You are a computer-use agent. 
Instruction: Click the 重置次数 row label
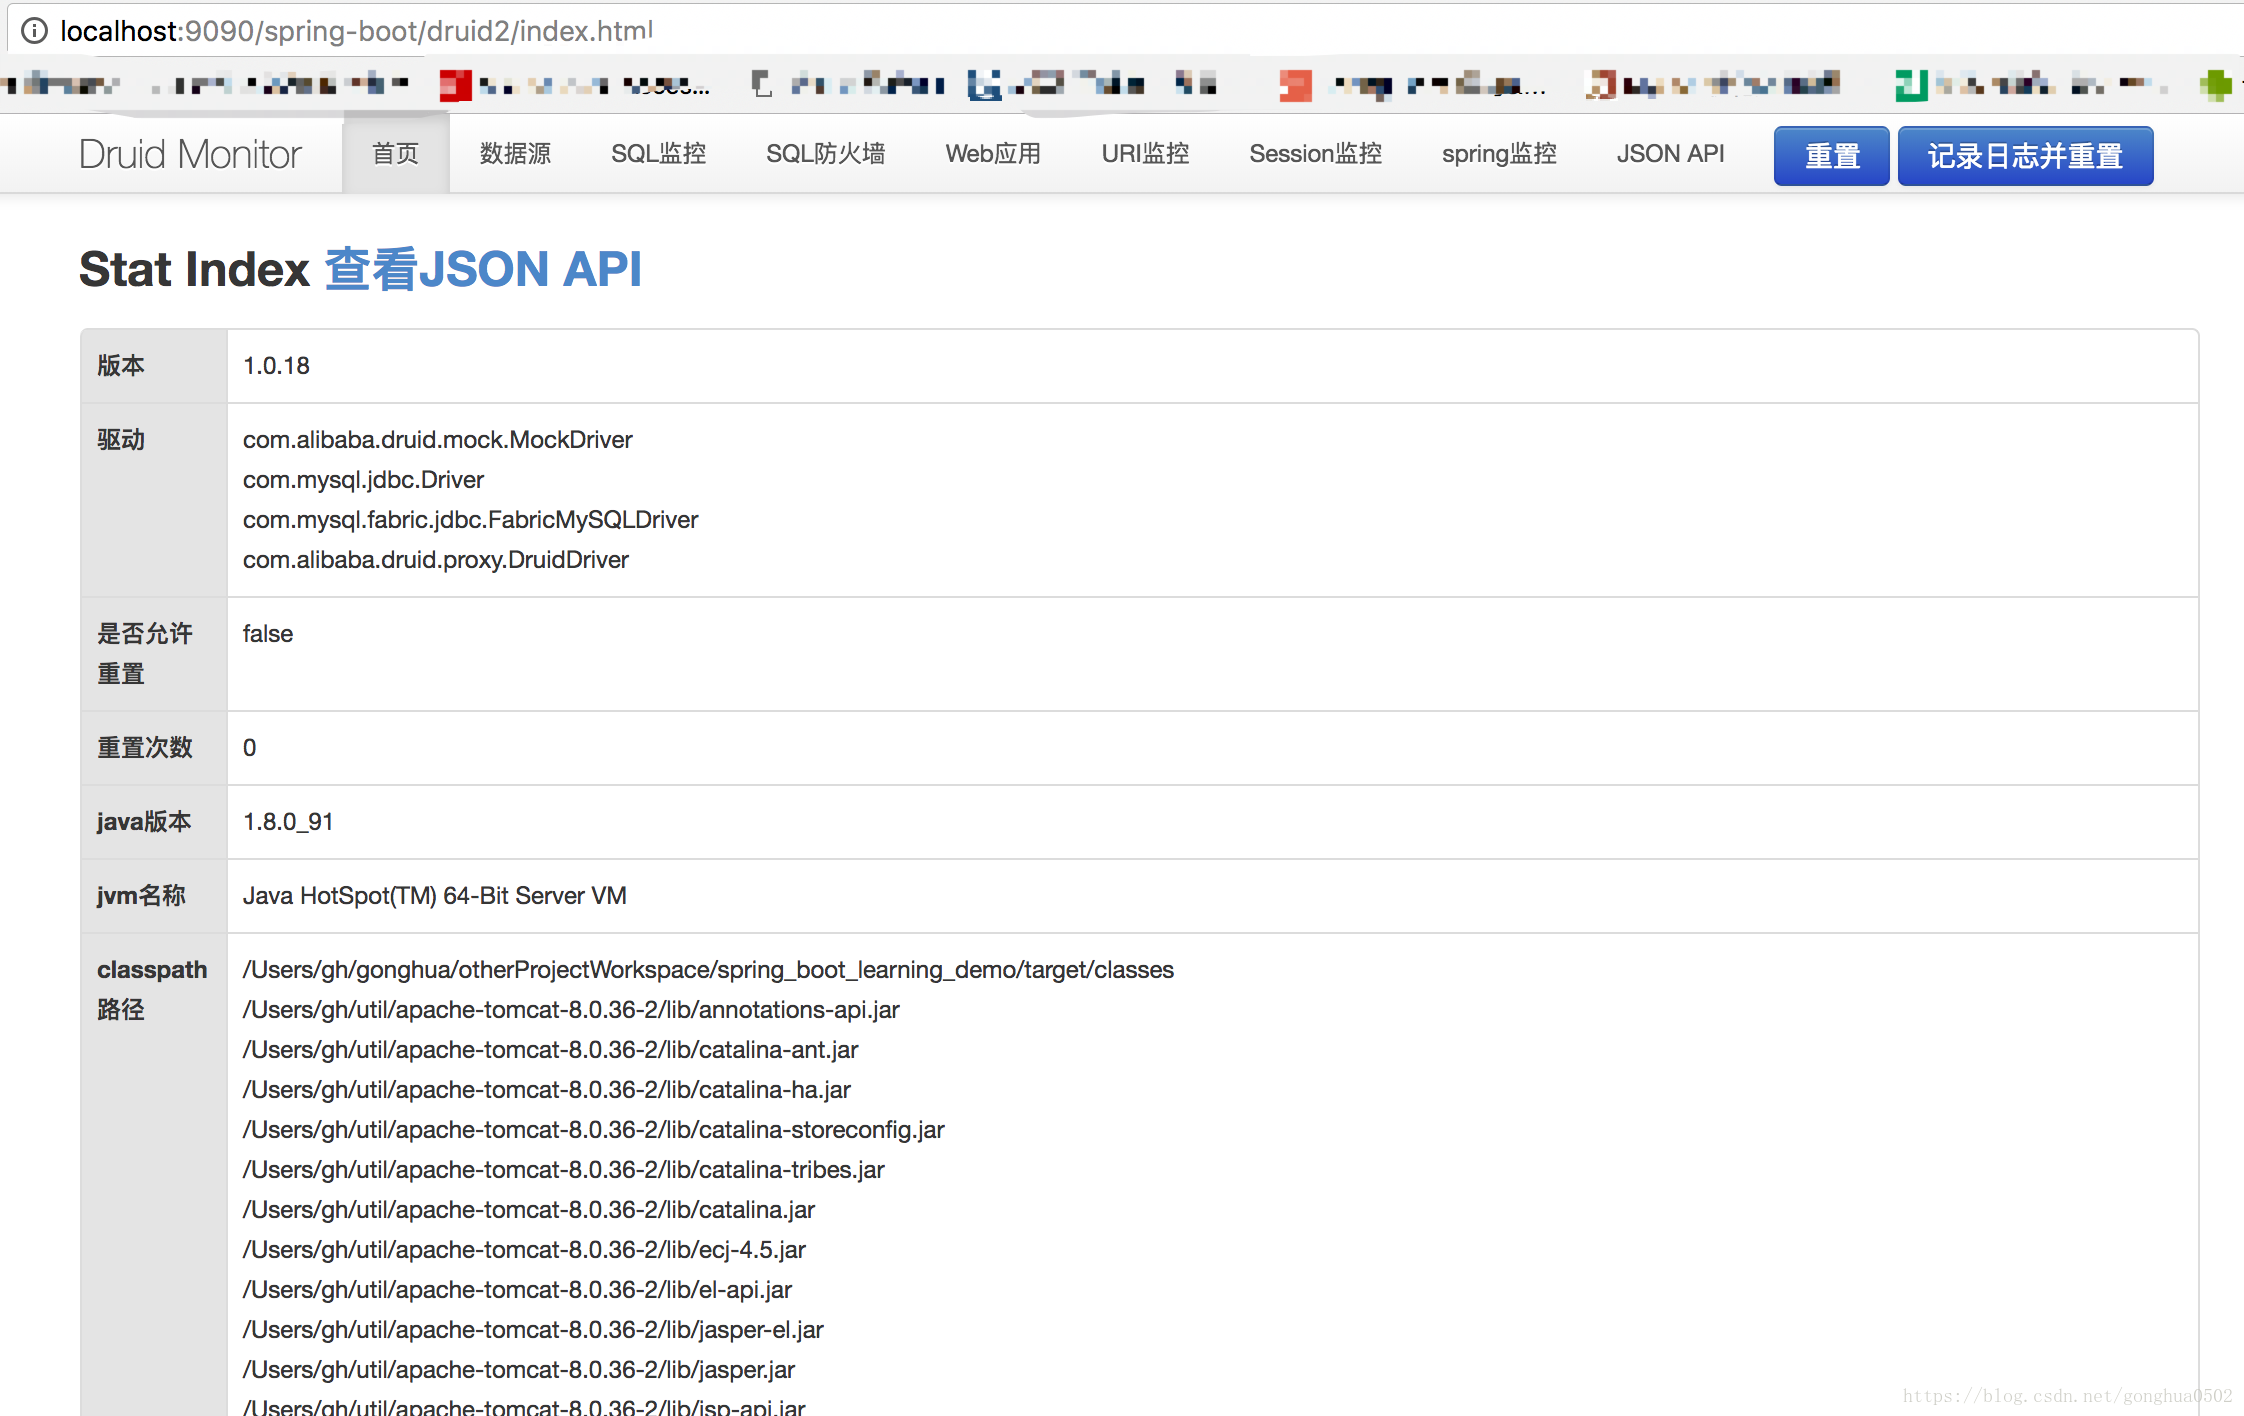pyautogui.click(x=145, y=748)
